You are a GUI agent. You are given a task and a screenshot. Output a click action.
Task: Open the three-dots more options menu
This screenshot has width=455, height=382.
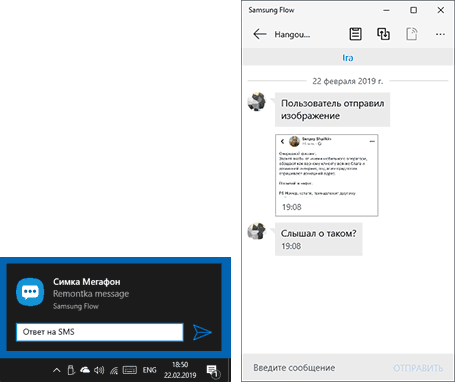440,34
